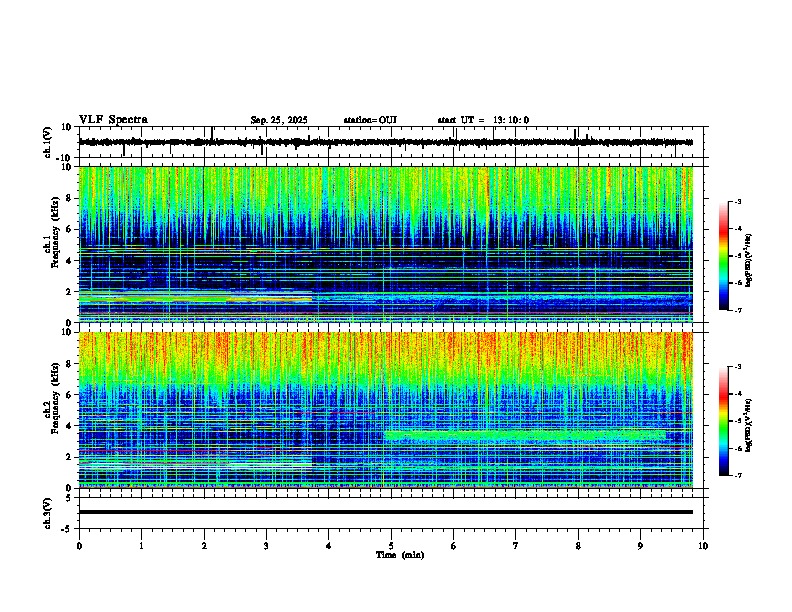Click time axis tick label "10"
Image resolution: width=792 pixels, height=612 pixels.
point(703,546)
